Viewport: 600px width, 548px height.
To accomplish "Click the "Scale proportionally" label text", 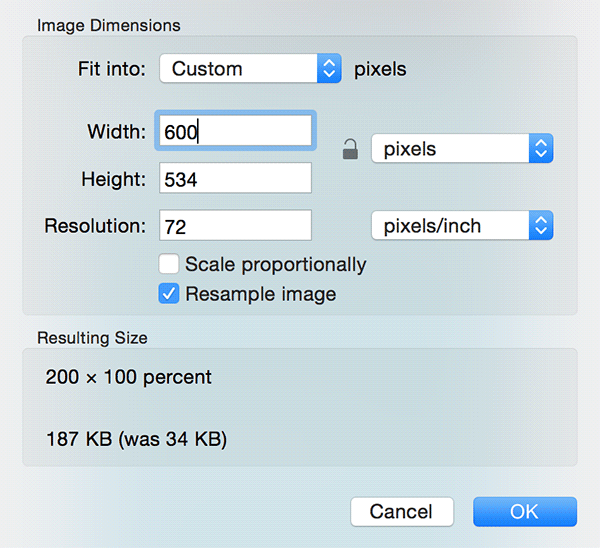I will (276, 265).
